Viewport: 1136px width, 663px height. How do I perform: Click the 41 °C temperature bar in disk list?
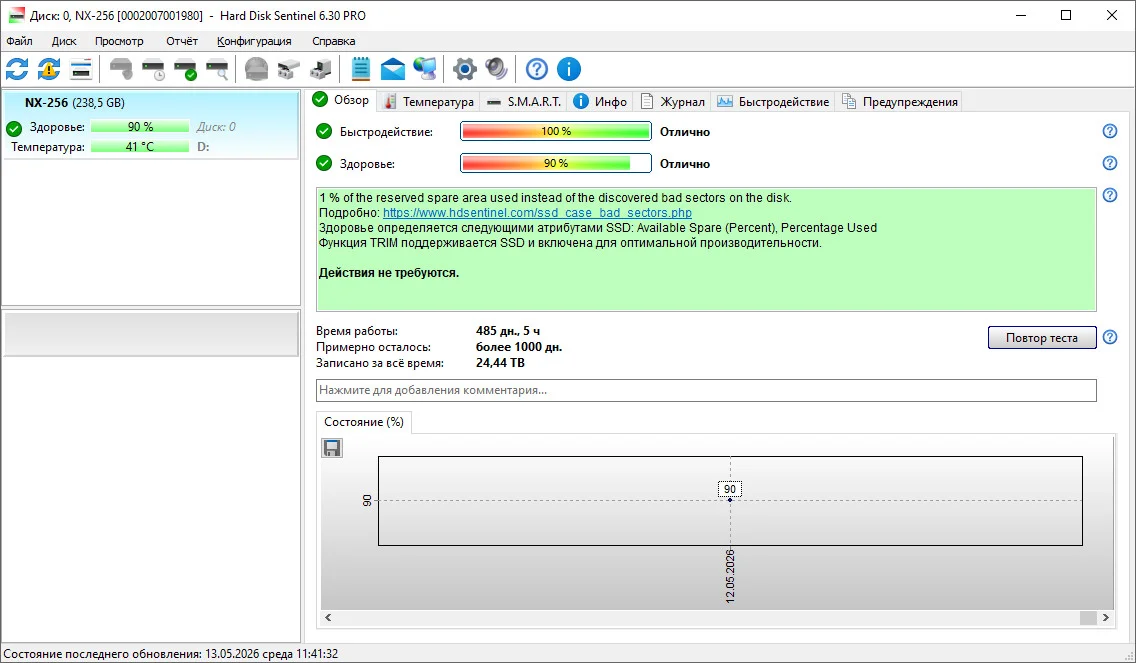140,147
